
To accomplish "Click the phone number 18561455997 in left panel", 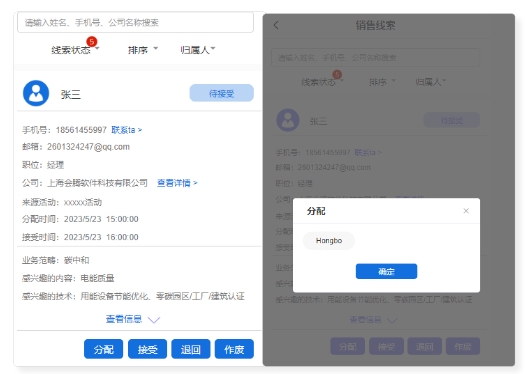I will coord(81,130).
